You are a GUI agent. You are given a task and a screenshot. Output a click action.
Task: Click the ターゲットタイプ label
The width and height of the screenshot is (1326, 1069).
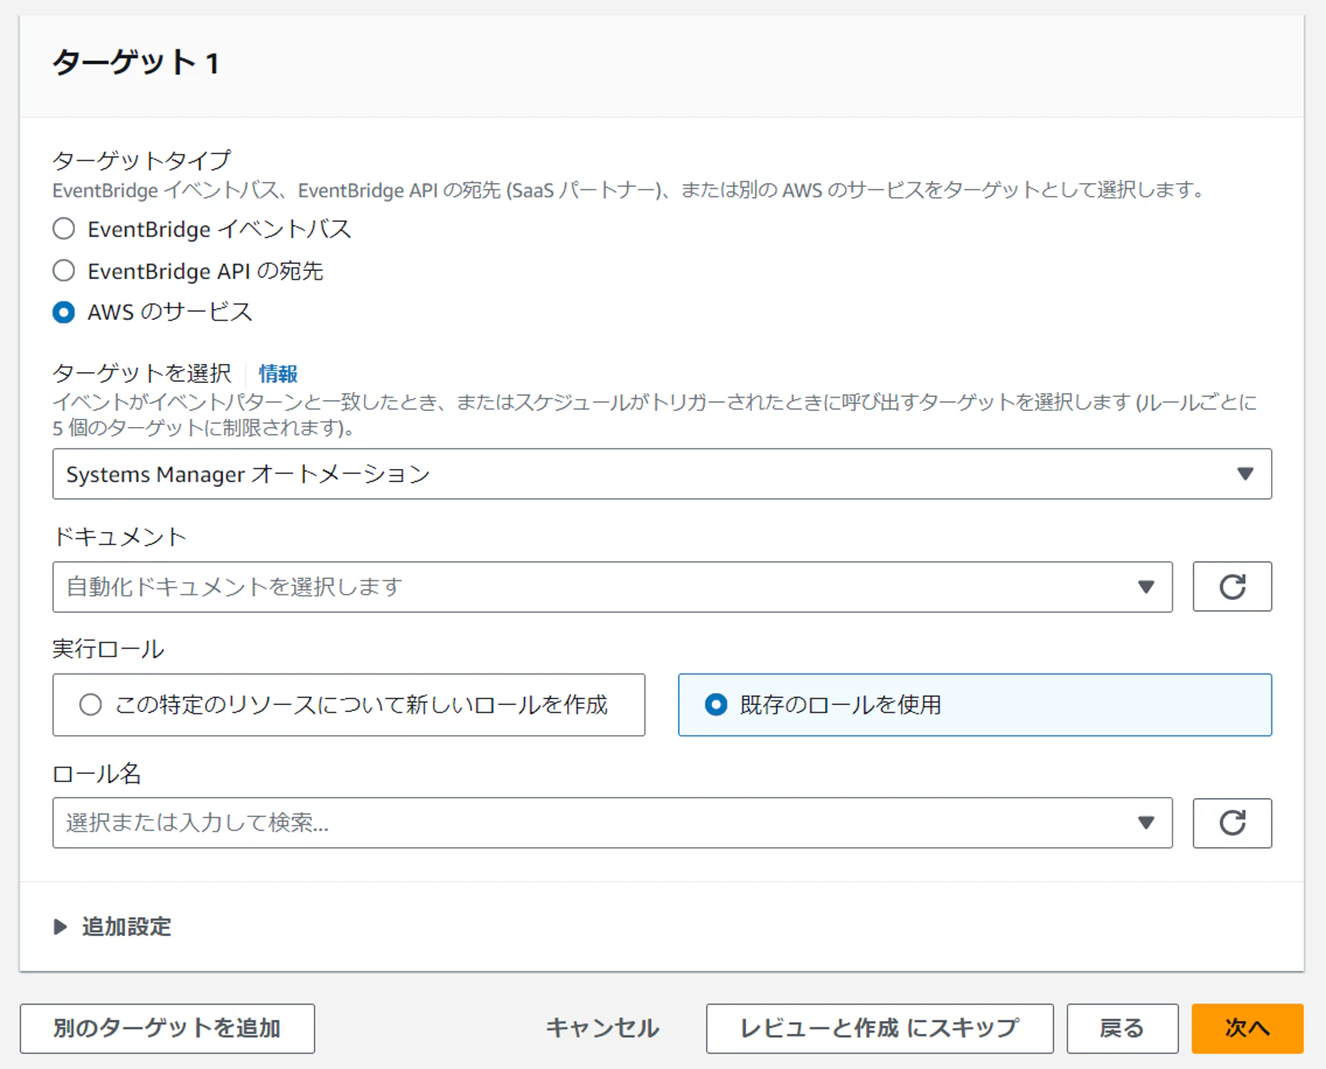pyautogui.click(x=141, y=160)
